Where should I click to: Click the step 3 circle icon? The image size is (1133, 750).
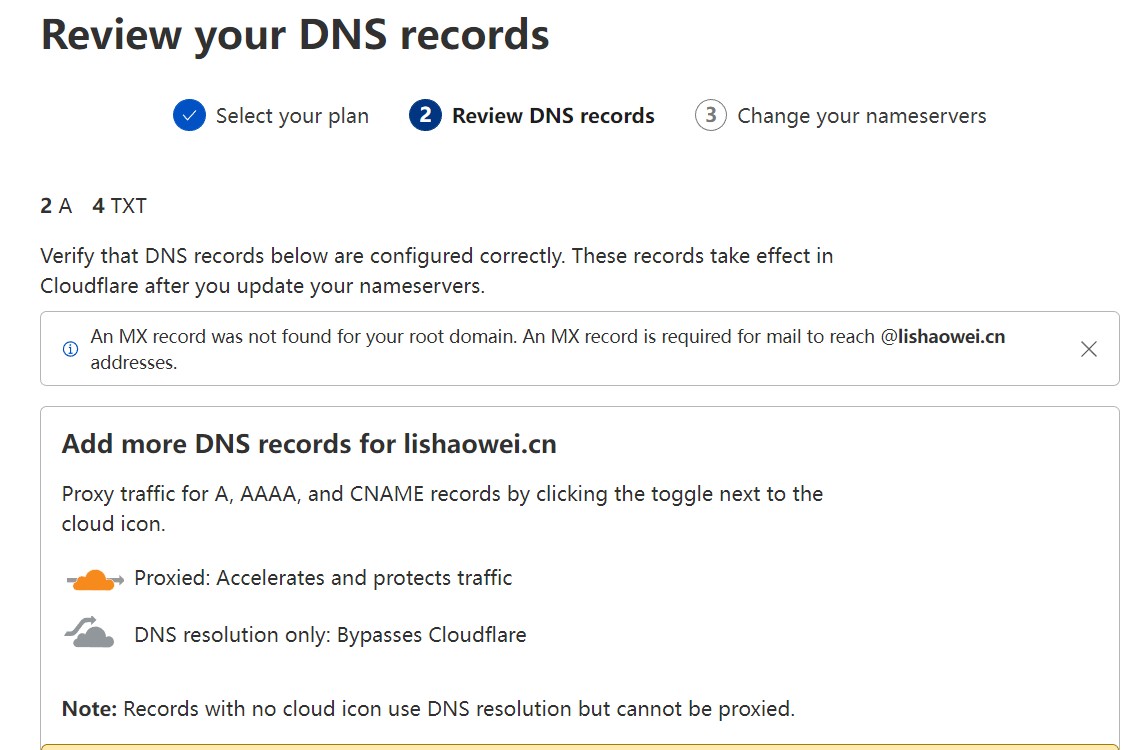pyautogui.click(x=710, y=116)
